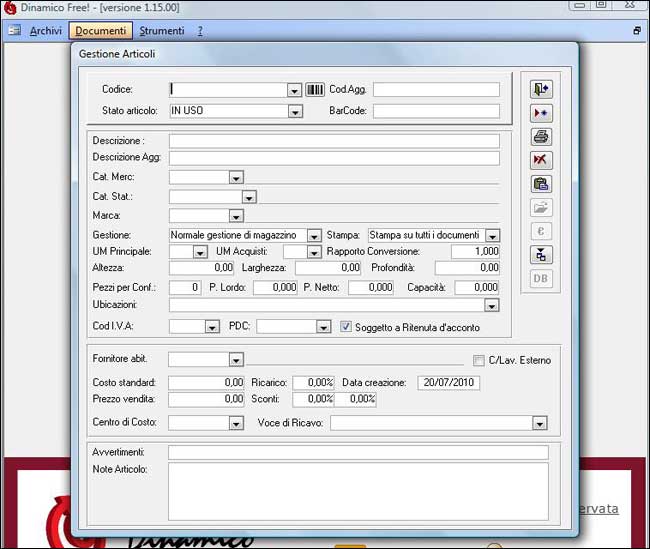Viewport: 650px width, 549px height.
Task: Click the Prezzo vendita input field
Action: tap(206, 399)
